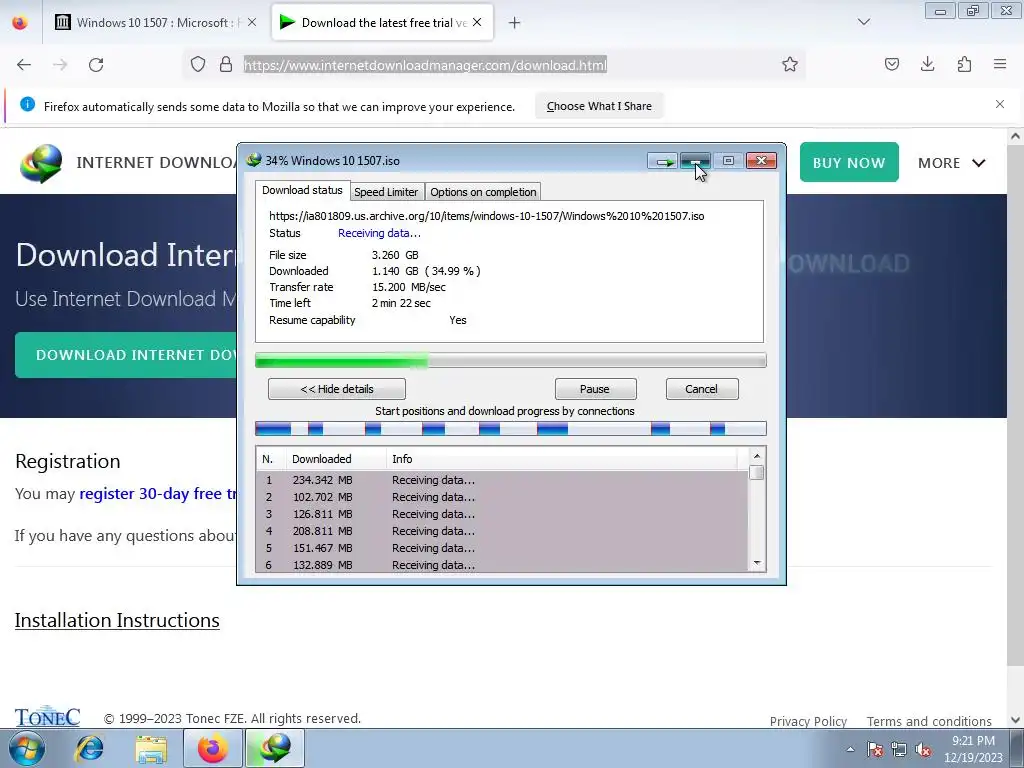Open a new browser tab
The width and height of the screenshot is (1024, 768).
[515, 23]
